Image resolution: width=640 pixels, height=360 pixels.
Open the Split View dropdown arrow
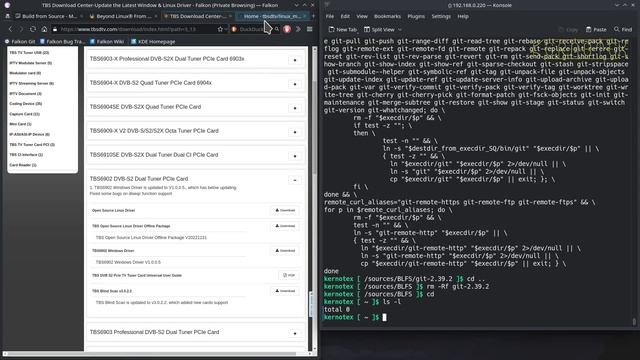coord(400,29)
